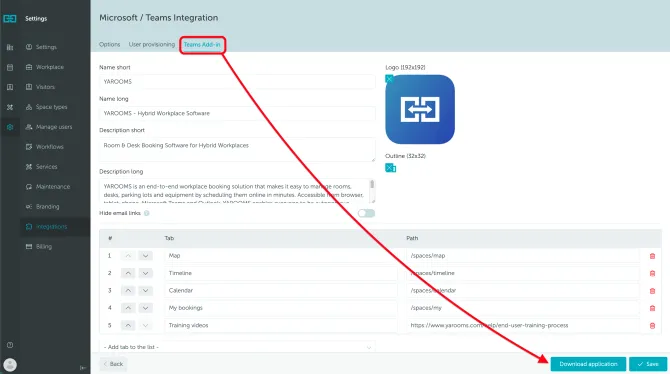This screenshot has width=670, height=374.
Task: Select the settings gear icon in the left rail
Action: (x=10, y=127)
